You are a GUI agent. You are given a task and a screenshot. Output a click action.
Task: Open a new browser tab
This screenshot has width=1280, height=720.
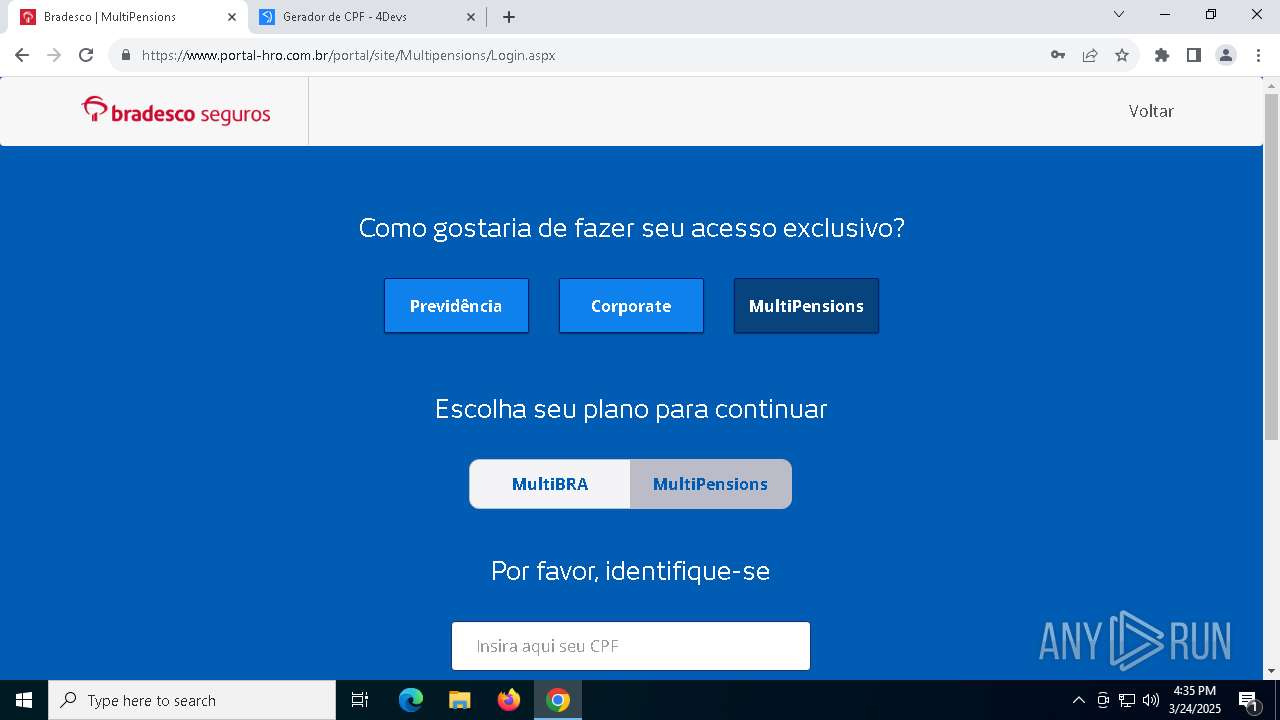(x=509, y=17)
